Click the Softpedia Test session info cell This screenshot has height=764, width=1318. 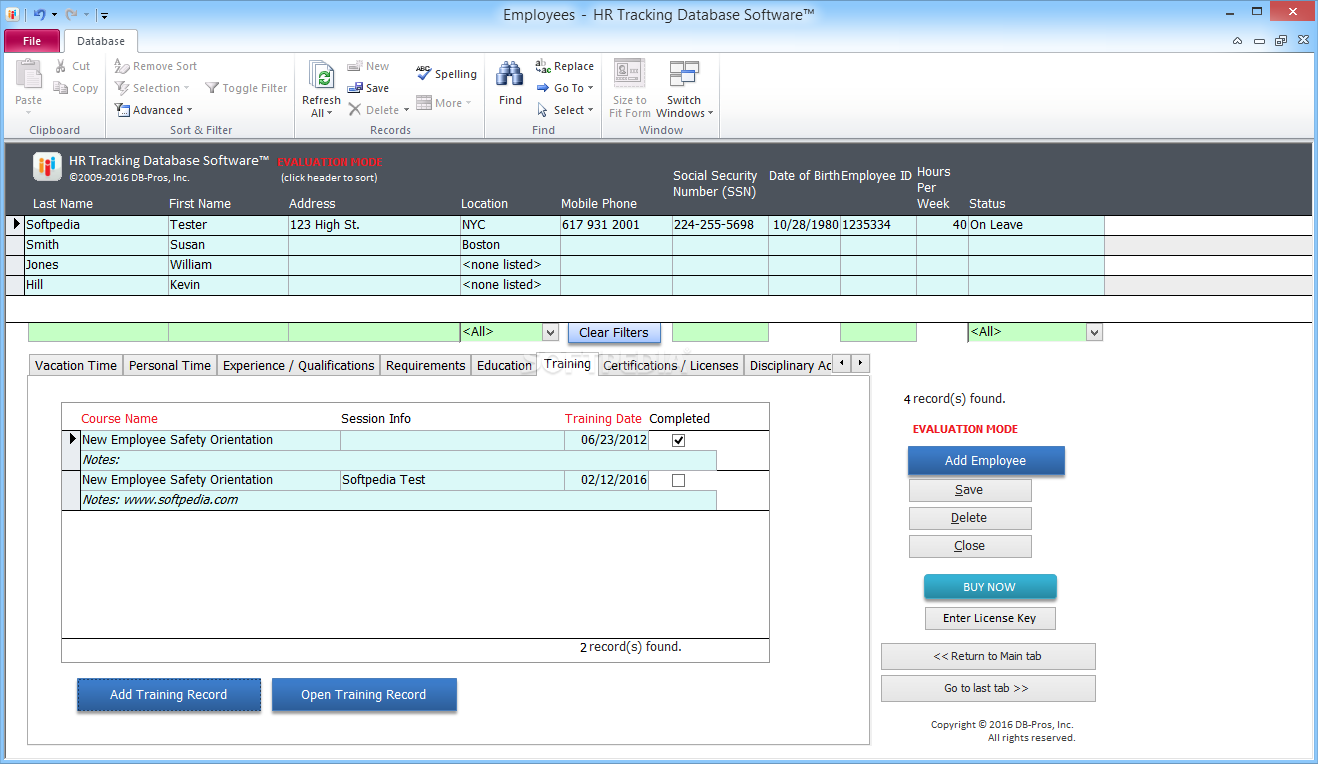pos(452,480)
